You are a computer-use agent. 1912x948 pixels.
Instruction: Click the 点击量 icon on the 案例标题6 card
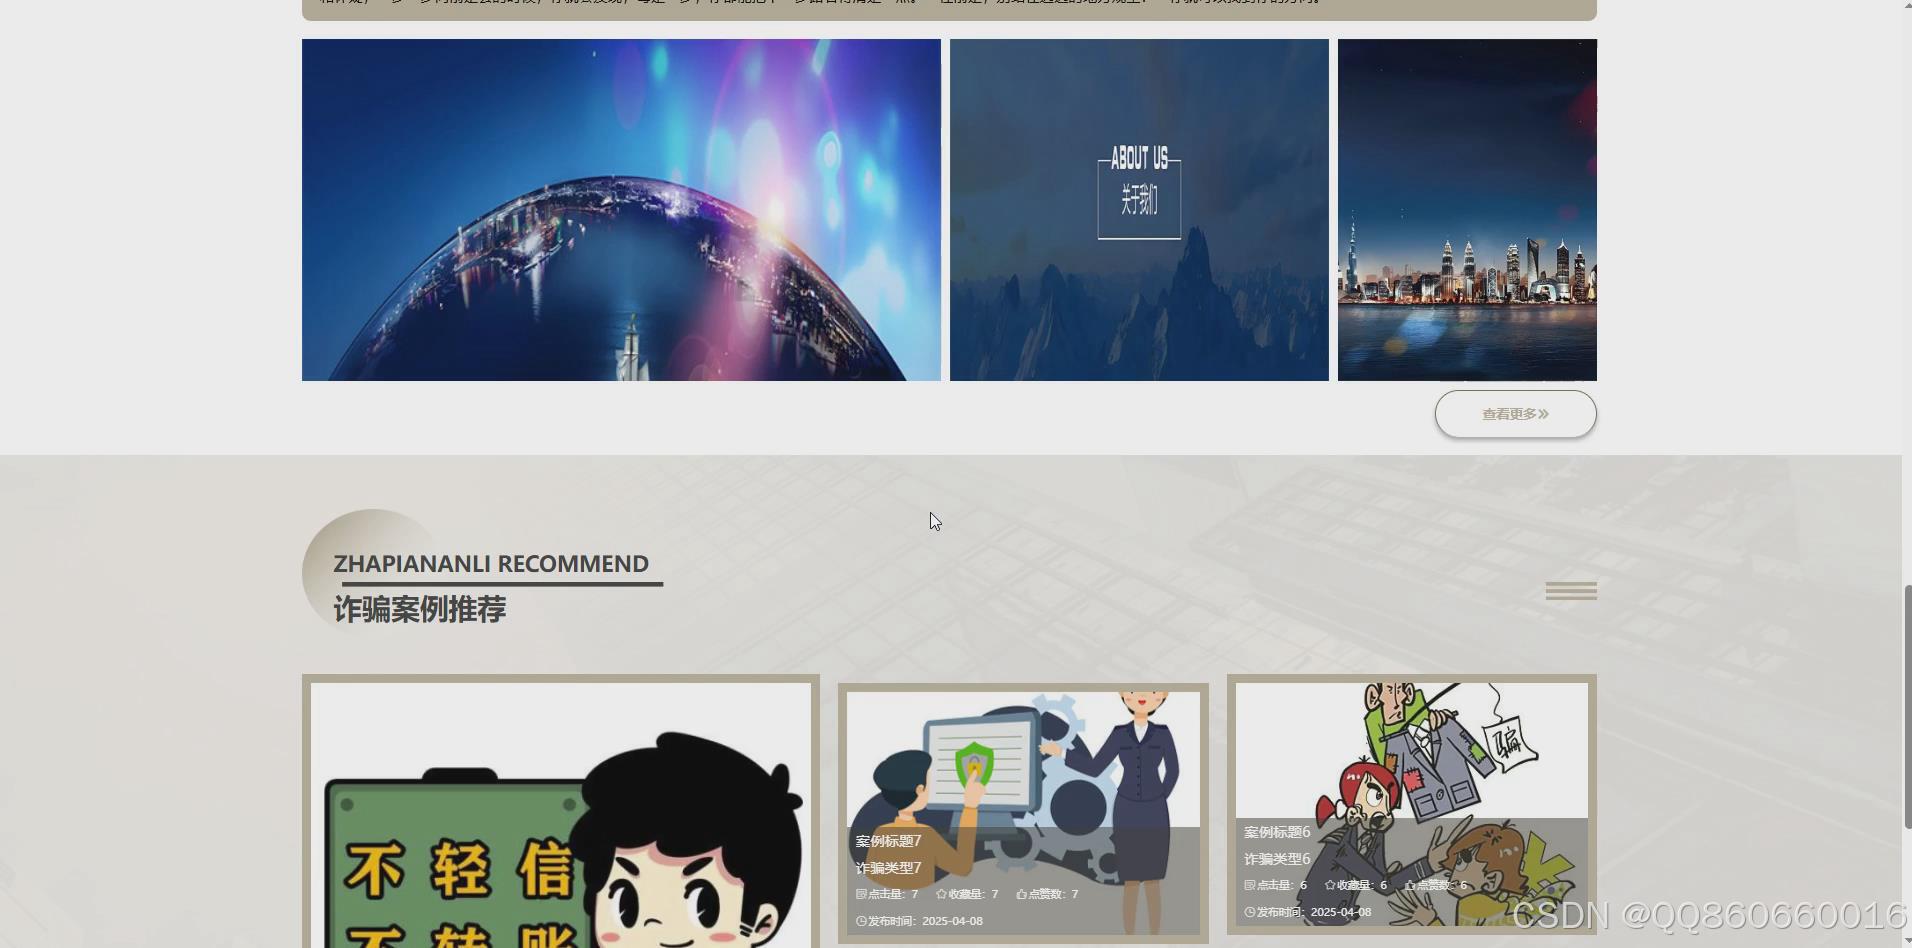[1250, 885]
